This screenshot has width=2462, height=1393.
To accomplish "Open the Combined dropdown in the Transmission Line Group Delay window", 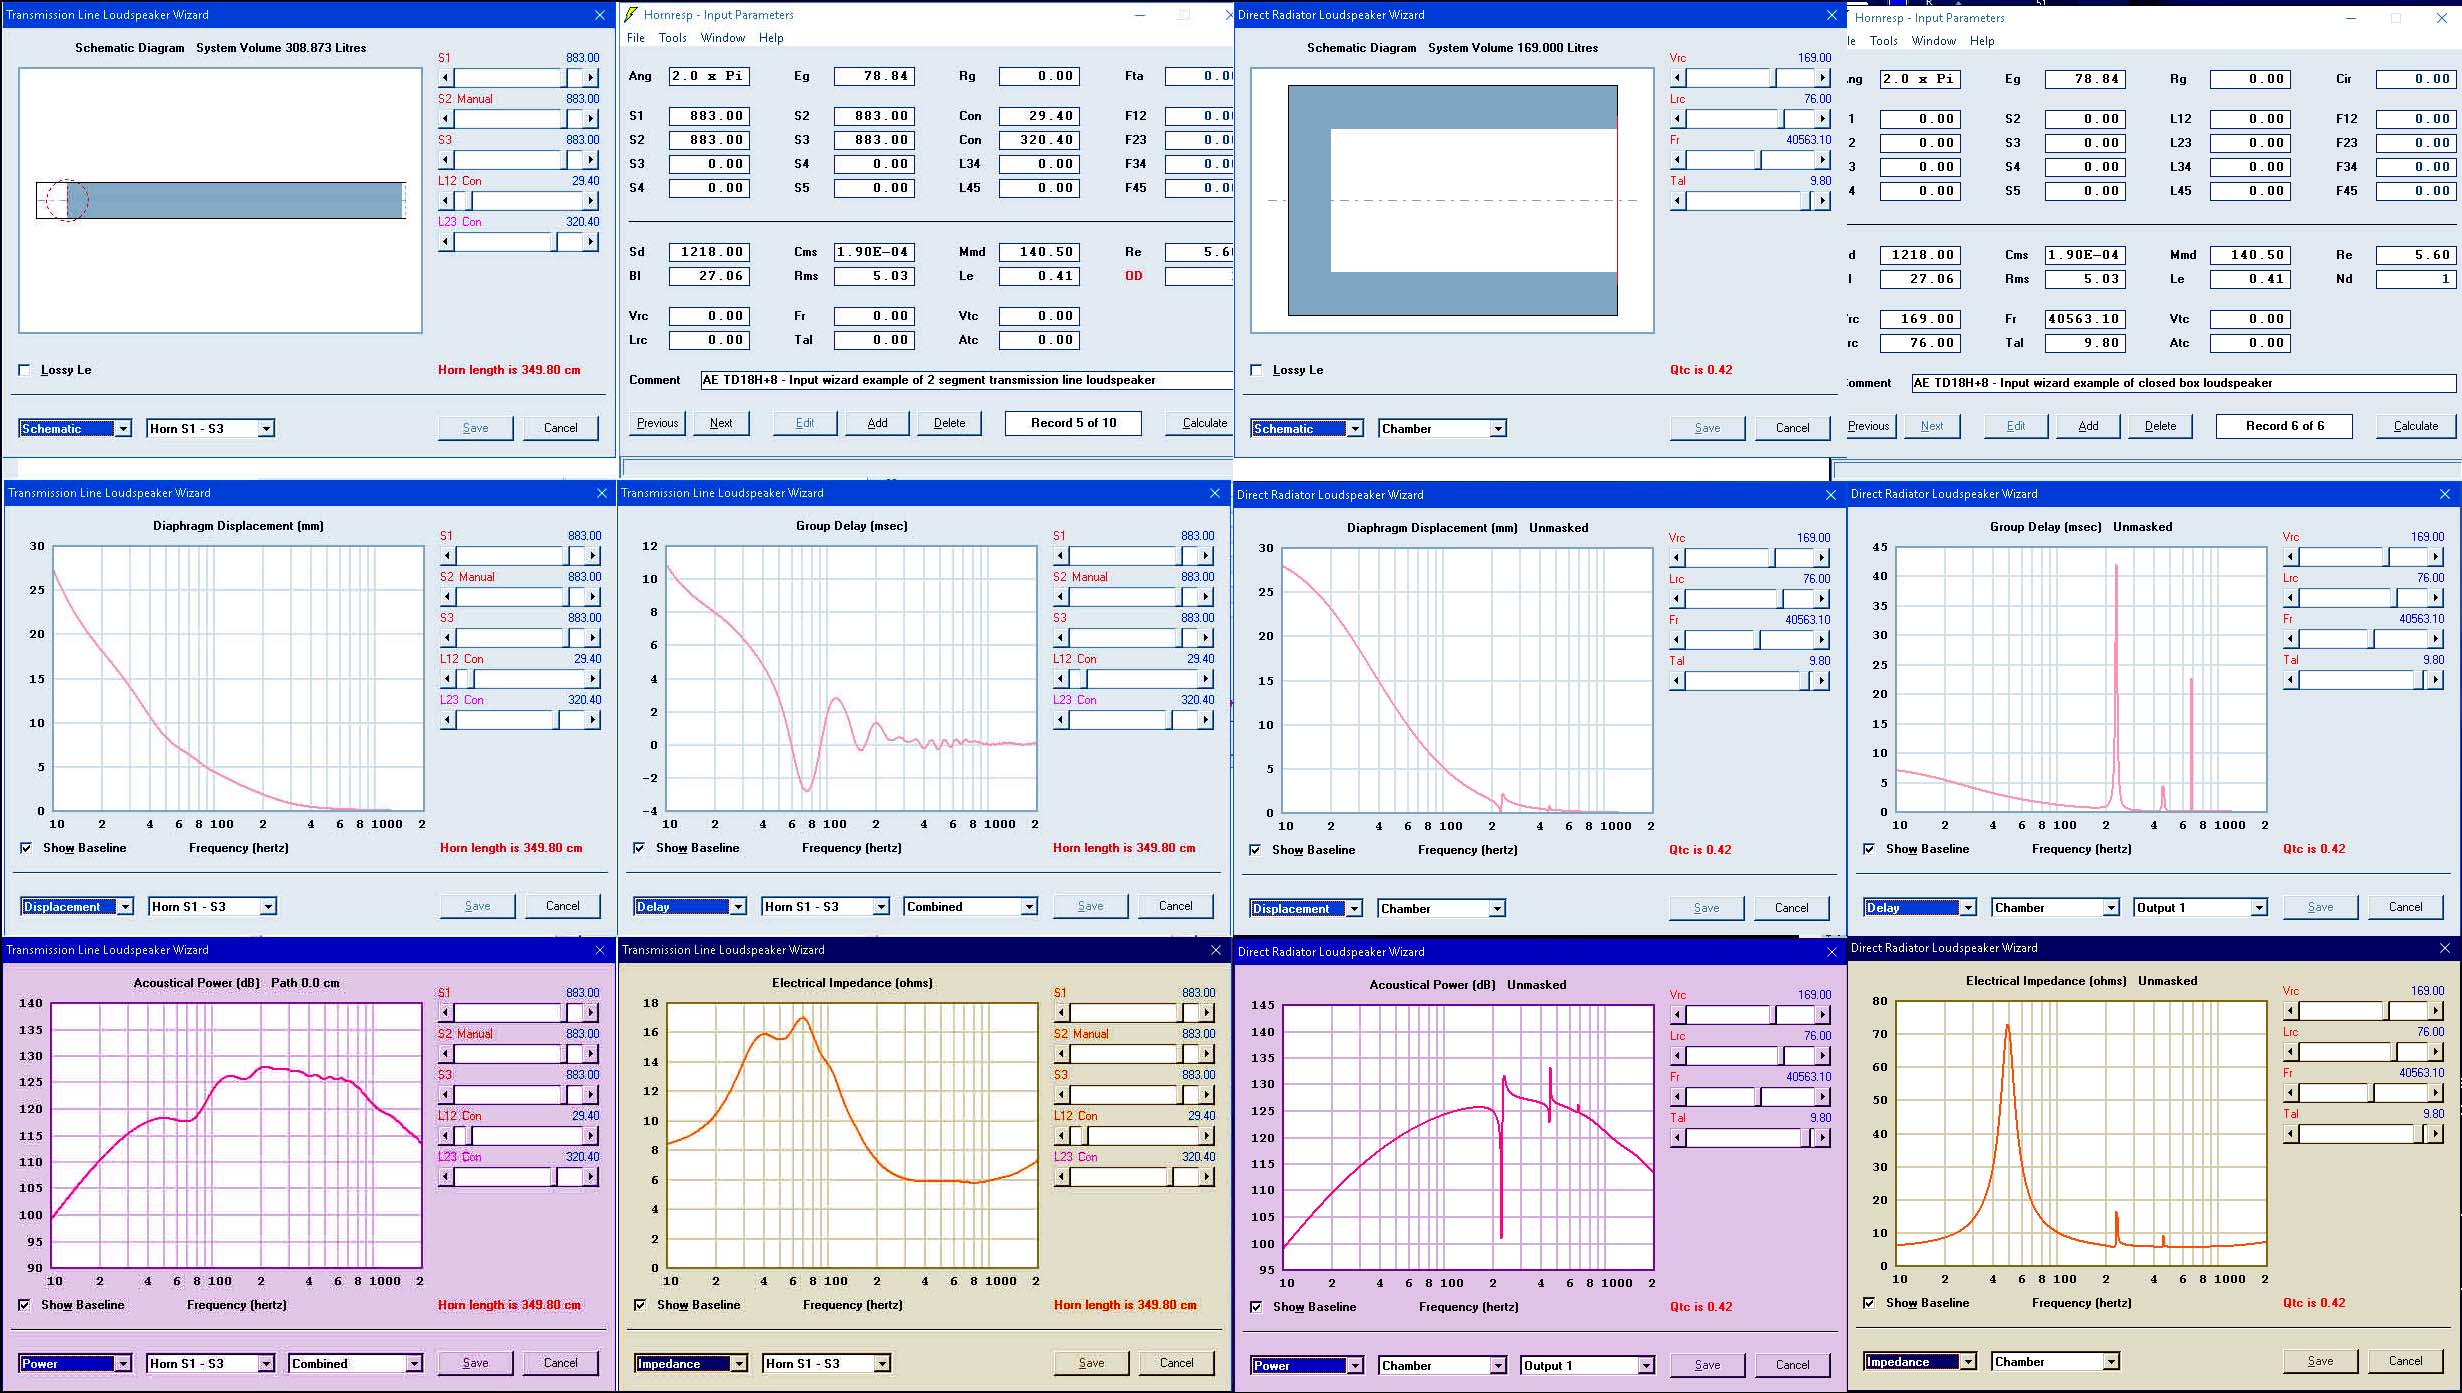I will point(1029,906).
